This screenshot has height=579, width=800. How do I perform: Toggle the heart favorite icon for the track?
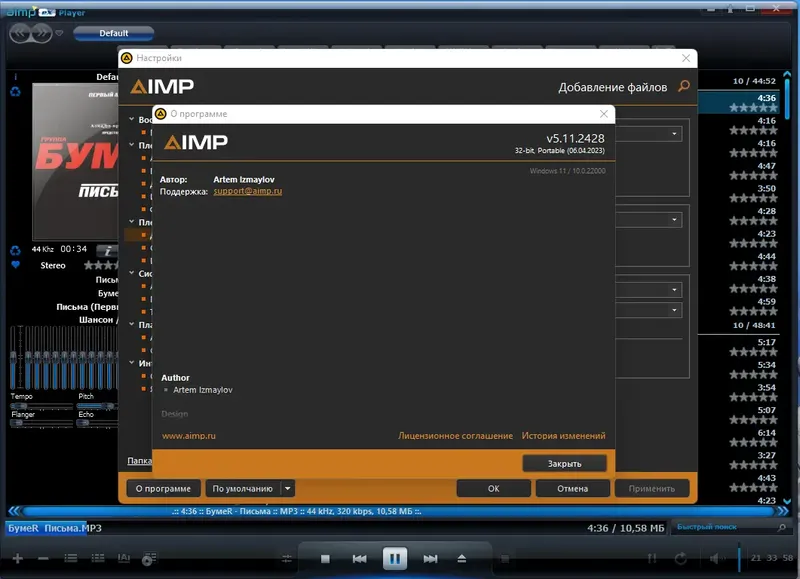[15, 264]
